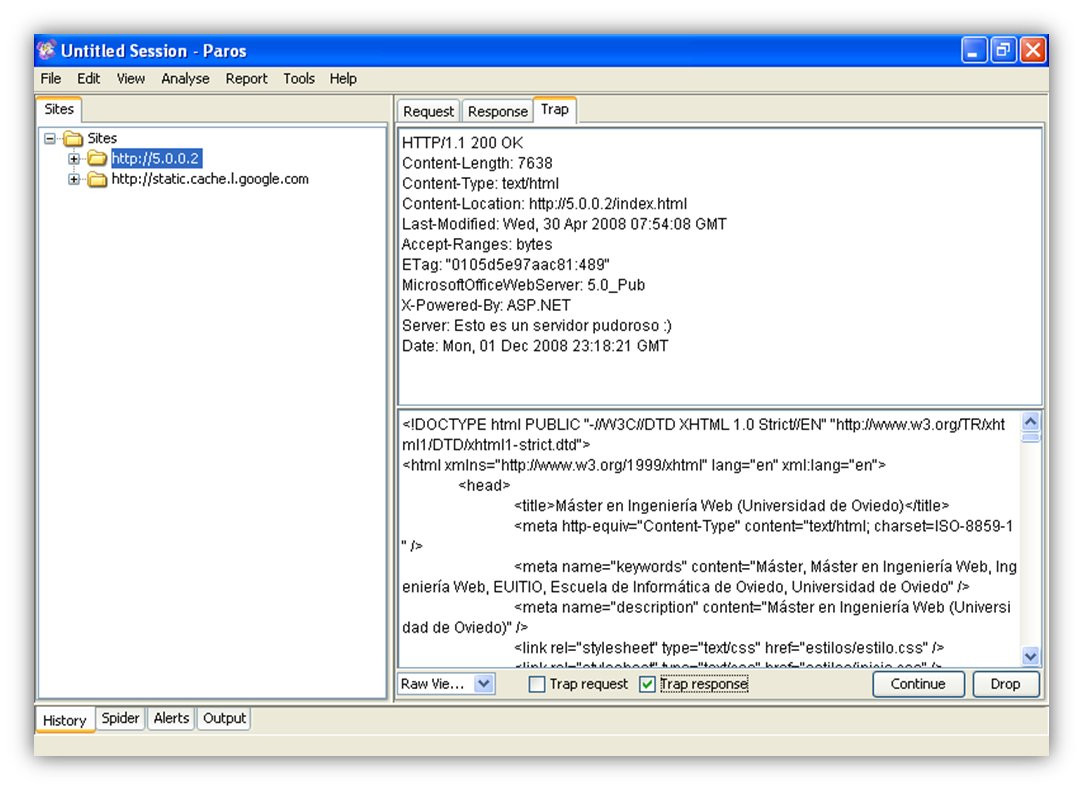Viewport: 1083px width, 790px height.
Task: Uncheck the Trap response checkbox
Action: pyautogui.click(x=647, y=684)
